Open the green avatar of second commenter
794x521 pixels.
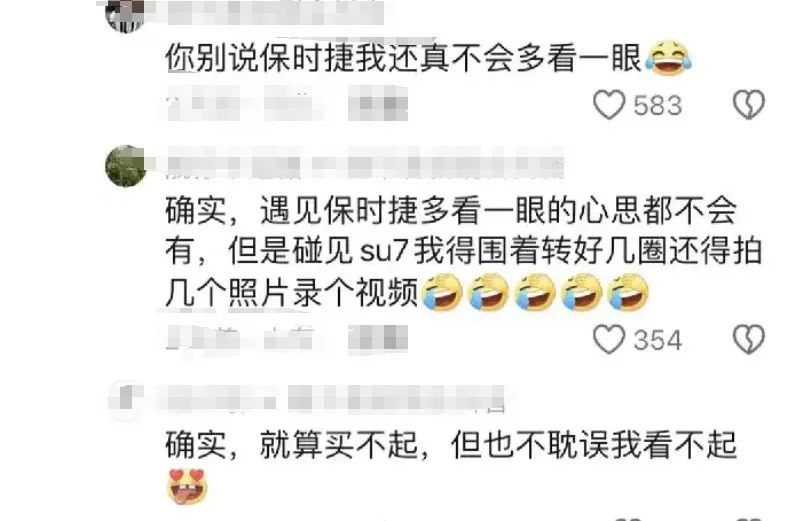pyautogui.click(x=125, y=166)
